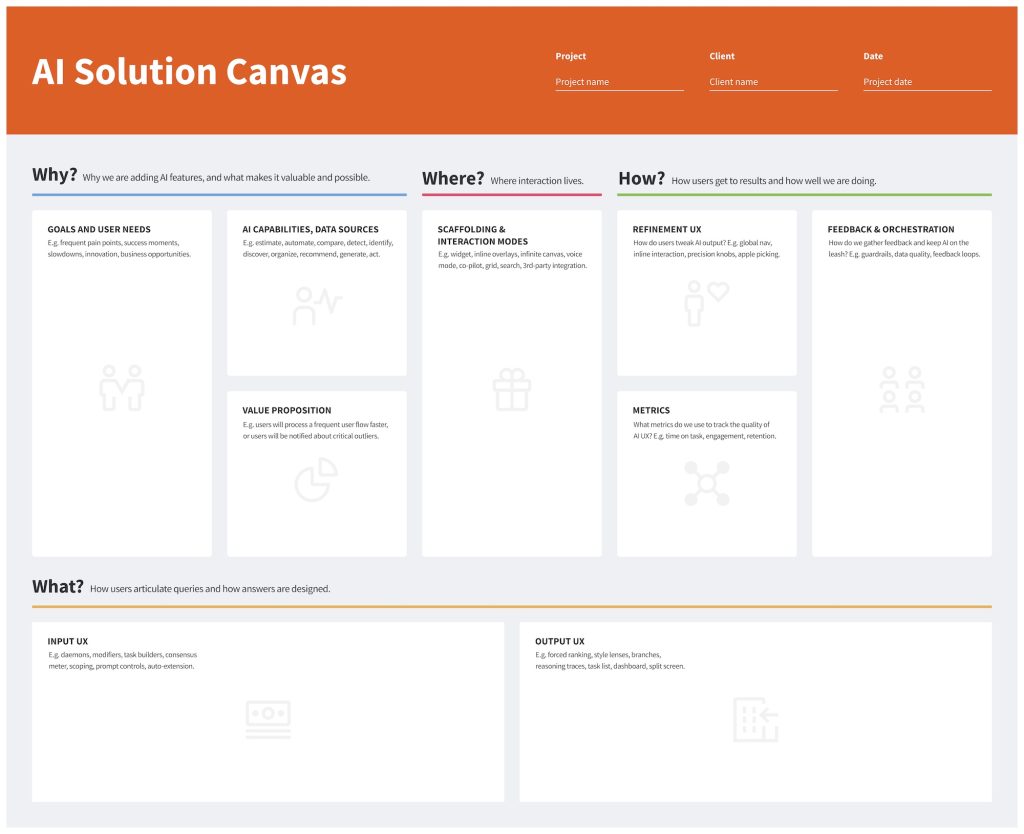
Task: Select the How? section heading
Action: pyautogui.click(x=641, y=178)
